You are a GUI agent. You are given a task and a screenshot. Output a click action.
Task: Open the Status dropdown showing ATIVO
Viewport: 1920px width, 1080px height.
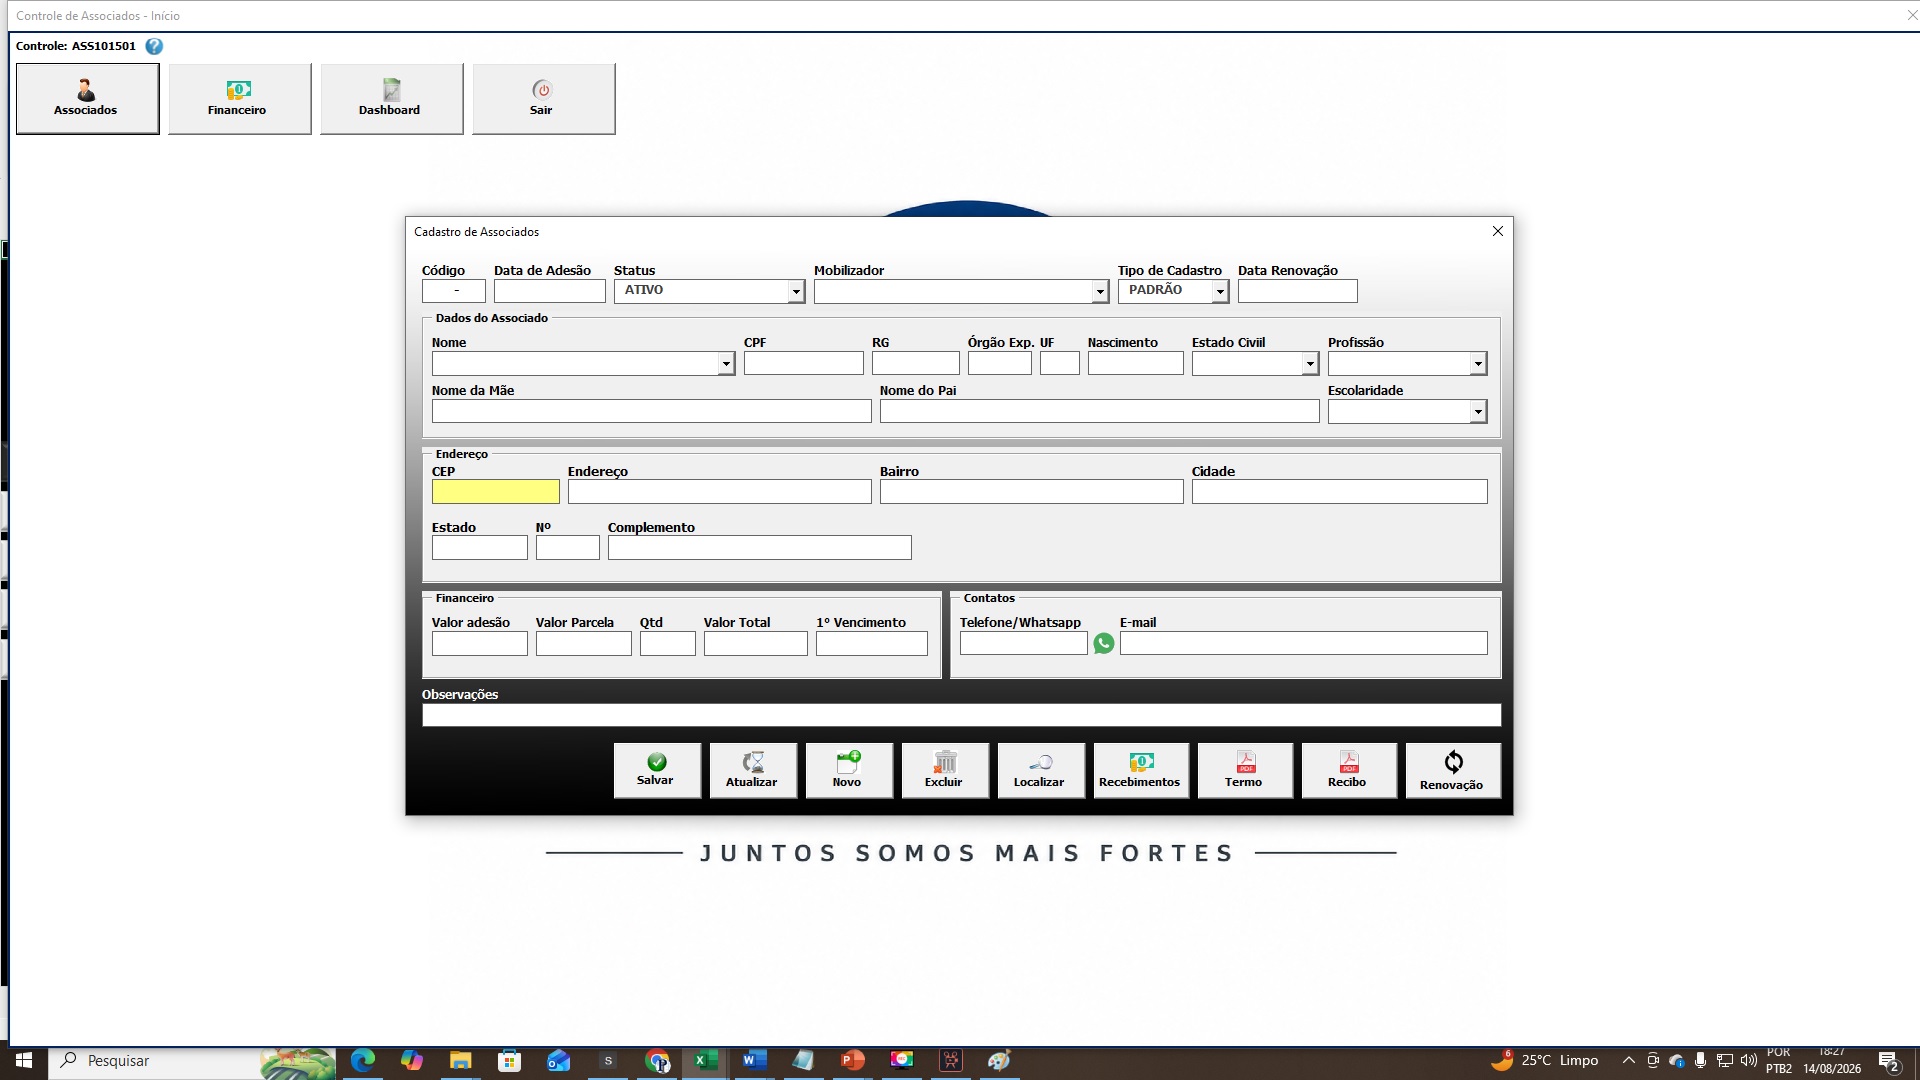click(796, 291)
